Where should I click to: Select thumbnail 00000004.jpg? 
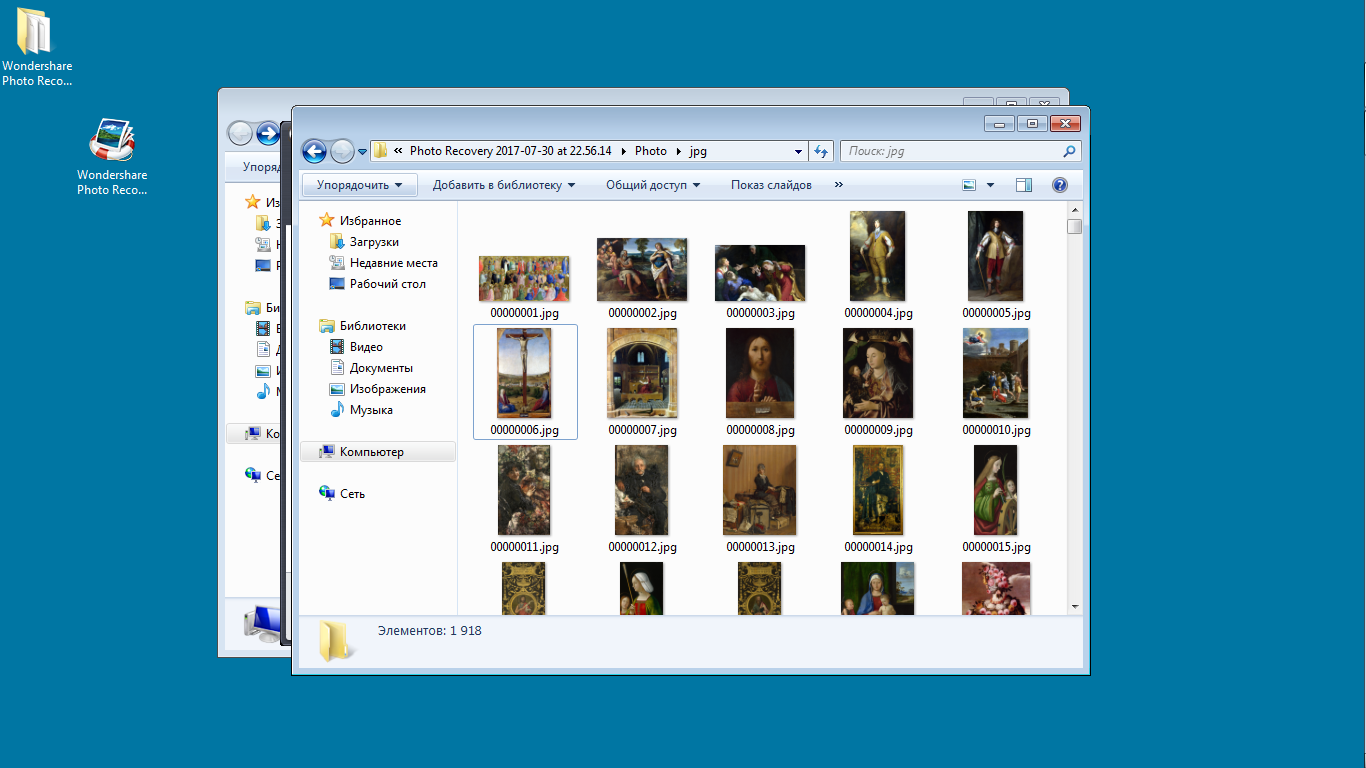[878, 256]
